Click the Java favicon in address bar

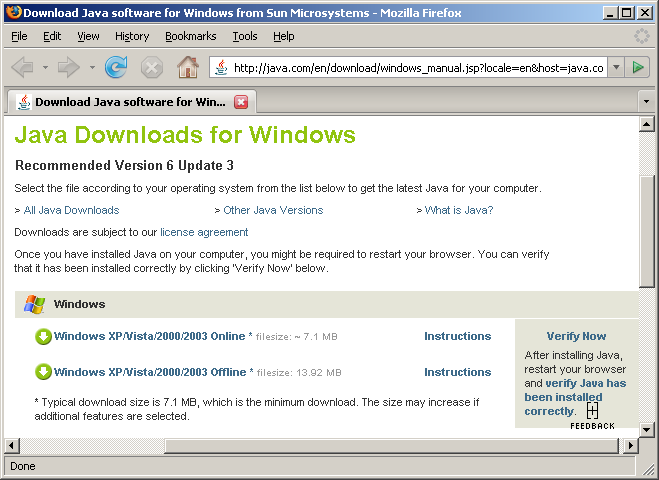tap(221, 67)
